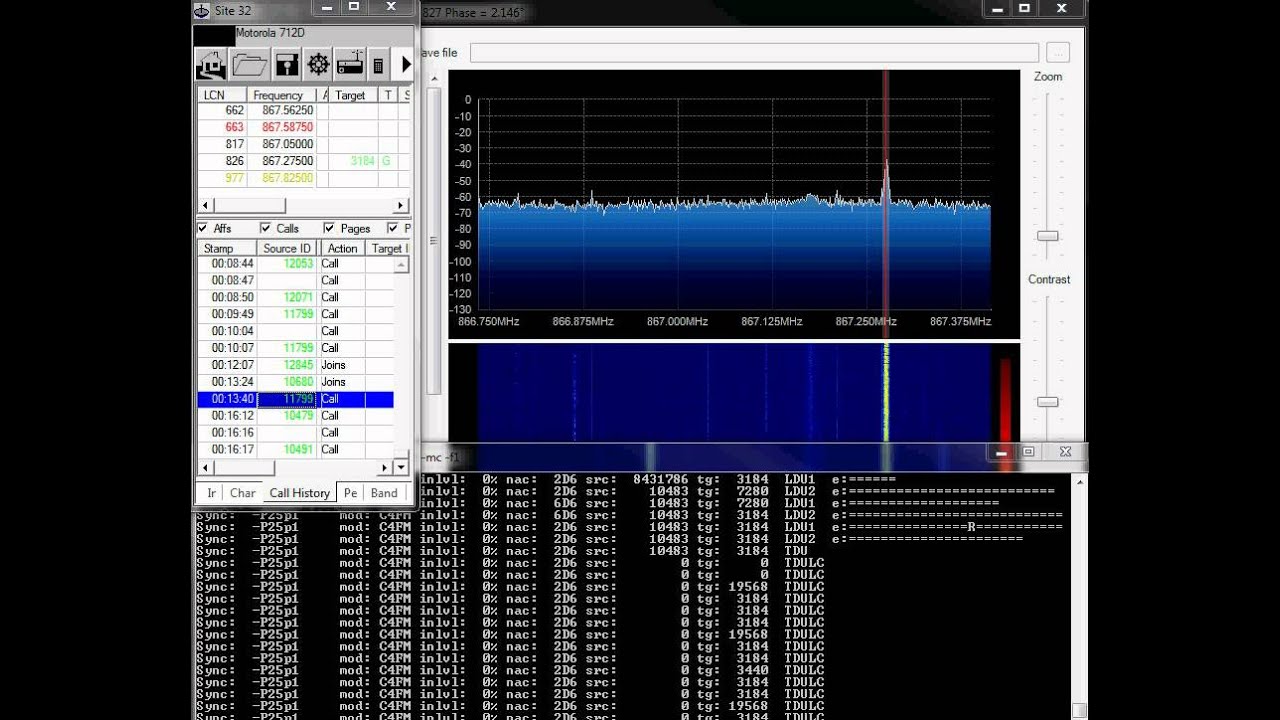Image resolution: width=1280 pixels, height=720 pixels.
Task: Click the bright line in the waterfall display
Action: [x=885, y=392]
